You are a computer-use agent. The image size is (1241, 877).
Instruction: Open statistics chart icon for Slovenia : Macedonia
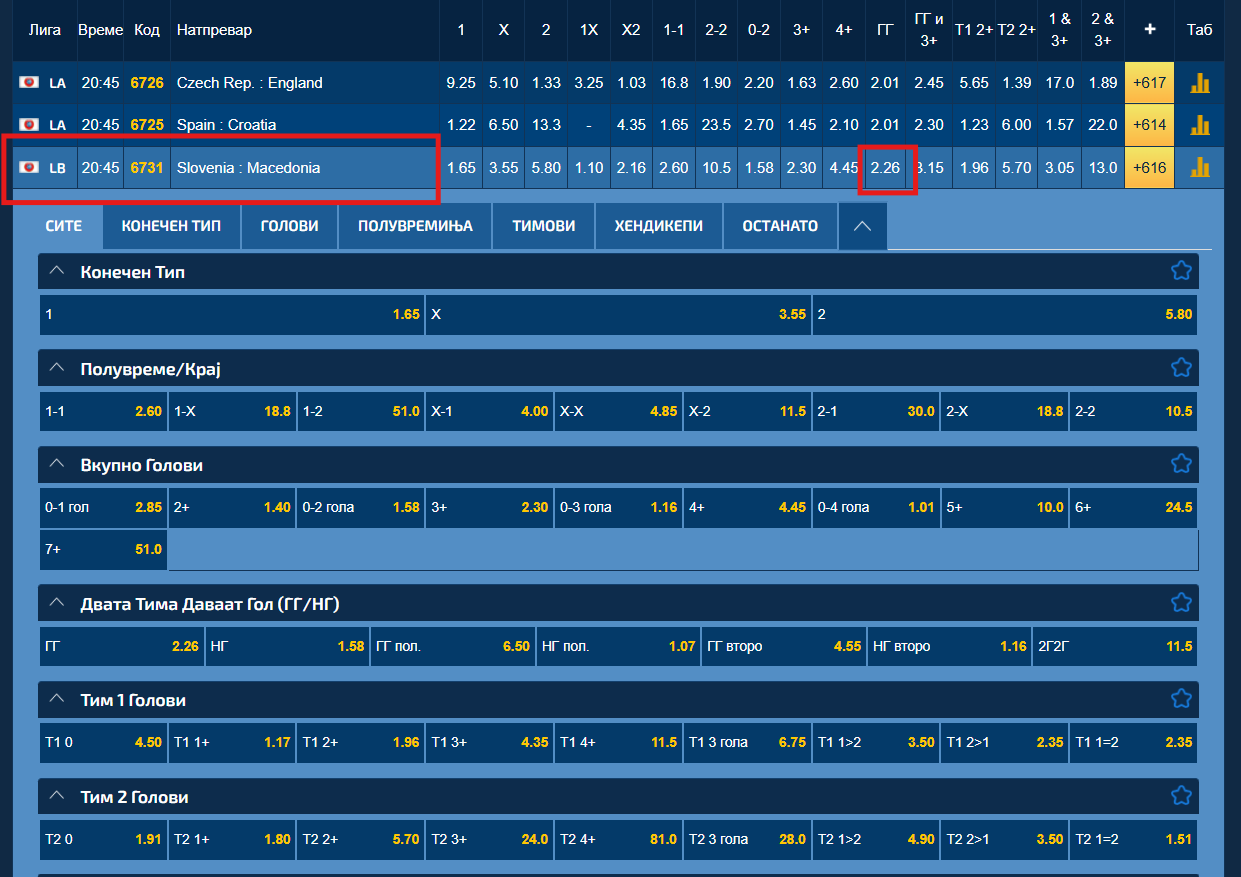[x=1199, y=167]
